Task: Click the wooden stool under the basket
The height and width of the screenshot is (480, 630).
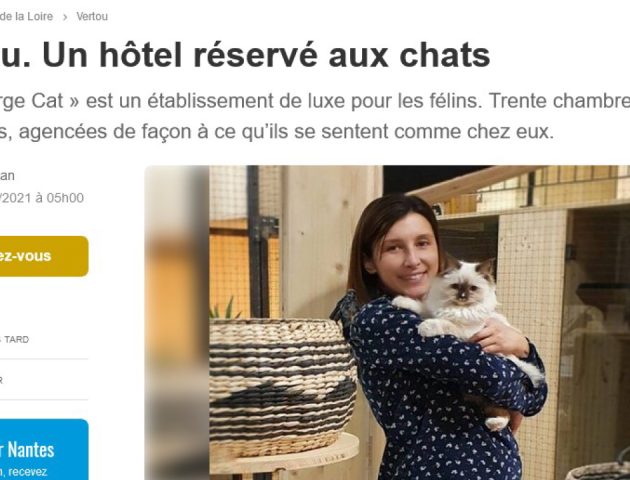Action: click(284, 458)
